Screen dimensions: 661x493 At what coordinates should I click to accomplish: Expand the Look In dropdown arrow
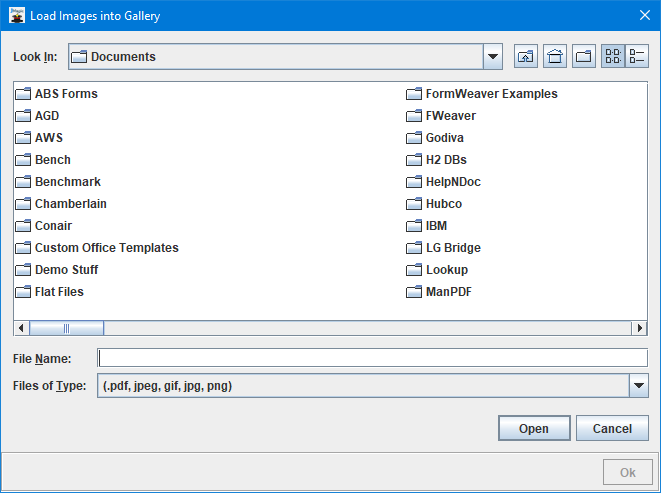click(x=493, y=57)
